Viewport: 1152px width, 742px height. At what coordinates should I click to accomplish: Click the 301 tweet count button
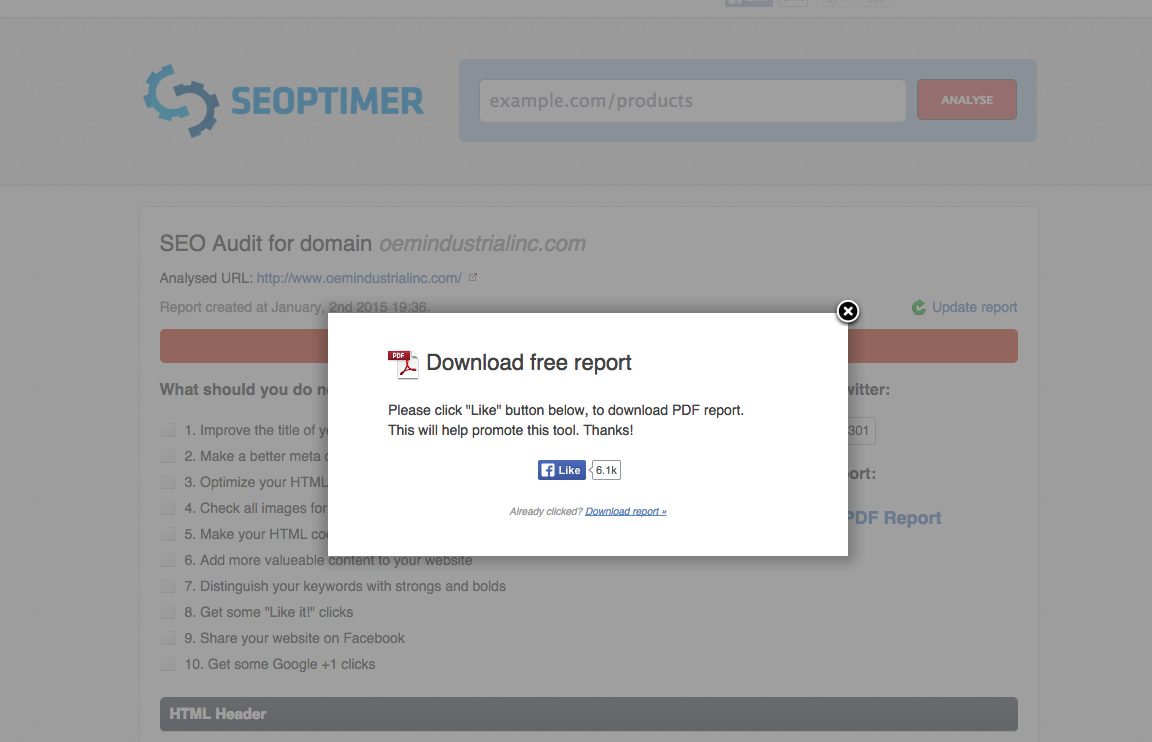(857, 430)
